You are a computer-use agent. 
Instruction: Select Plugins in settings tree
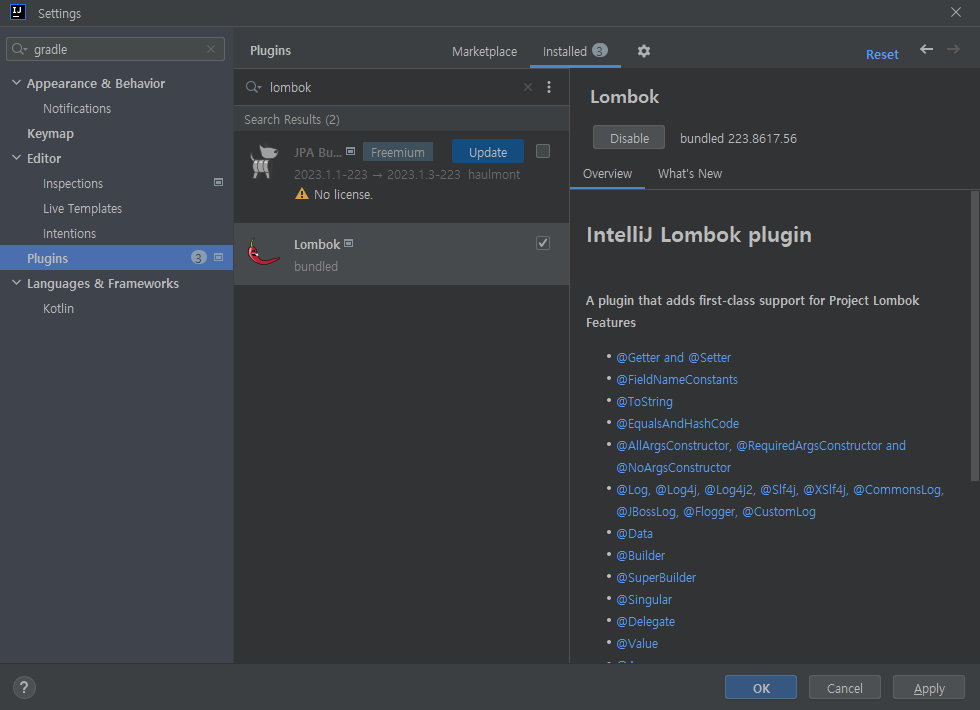tap(116, 258)
